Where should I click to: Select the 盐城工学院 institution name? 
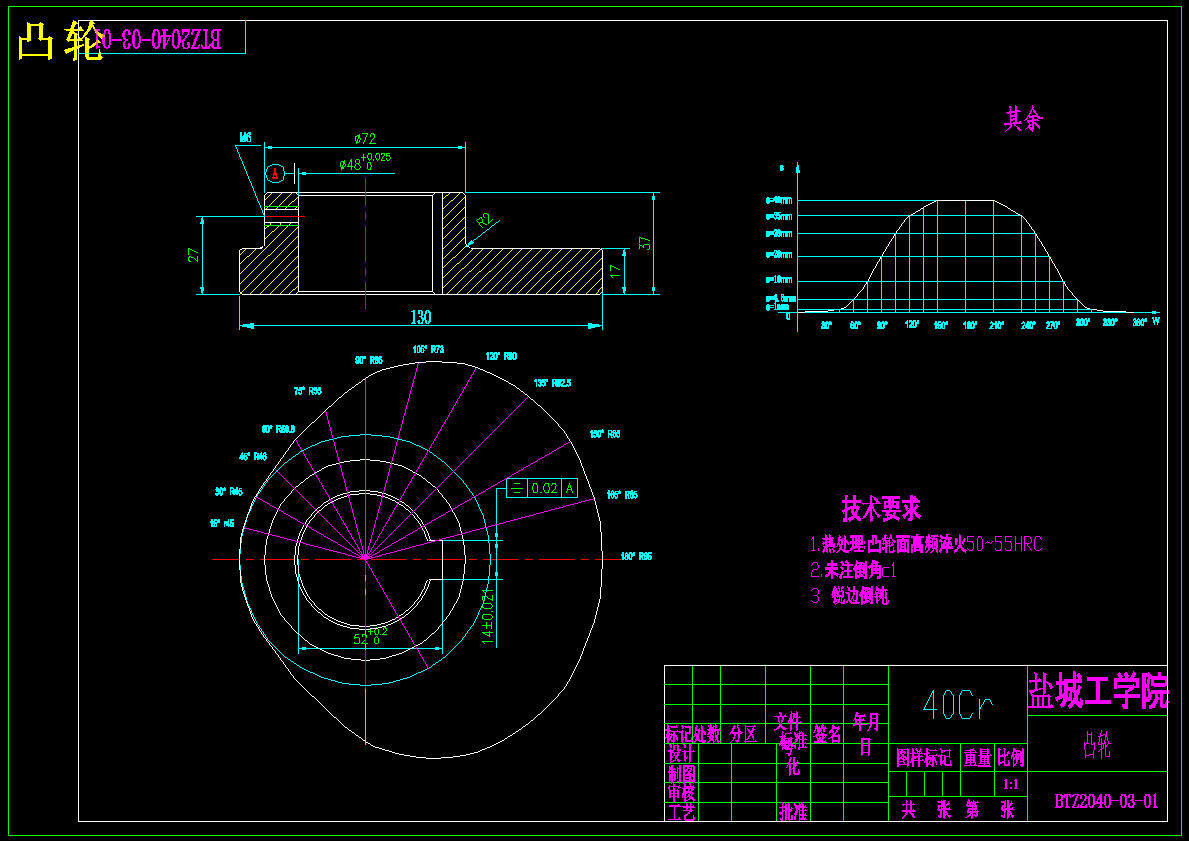coord(1097,692)
